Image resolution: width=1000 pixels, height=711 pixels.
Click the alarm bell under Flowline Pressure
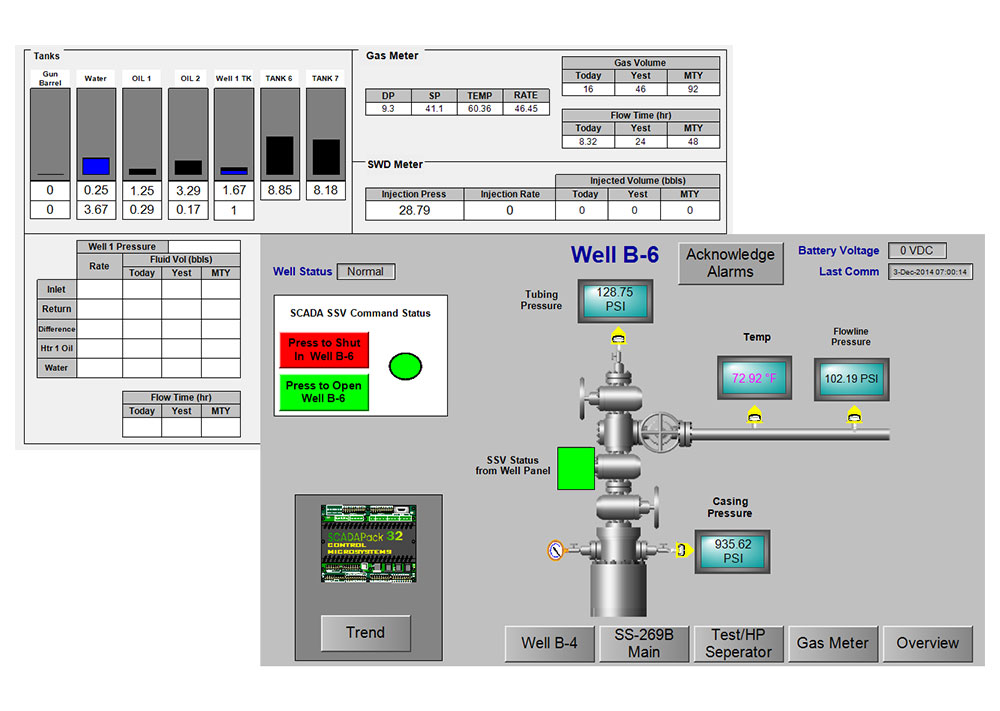tap(853, 416)
